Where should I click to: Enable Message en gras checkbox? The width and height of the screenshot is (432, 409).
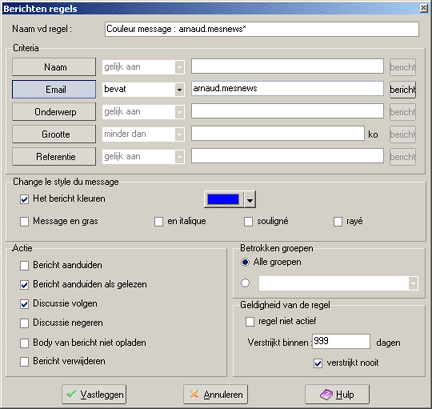(x=24, y=222)
